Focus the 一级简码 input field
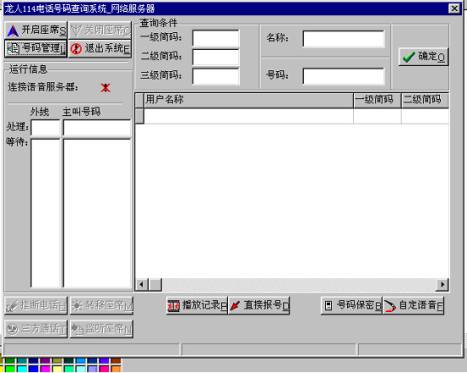467x373 pixels. point(216,38)
